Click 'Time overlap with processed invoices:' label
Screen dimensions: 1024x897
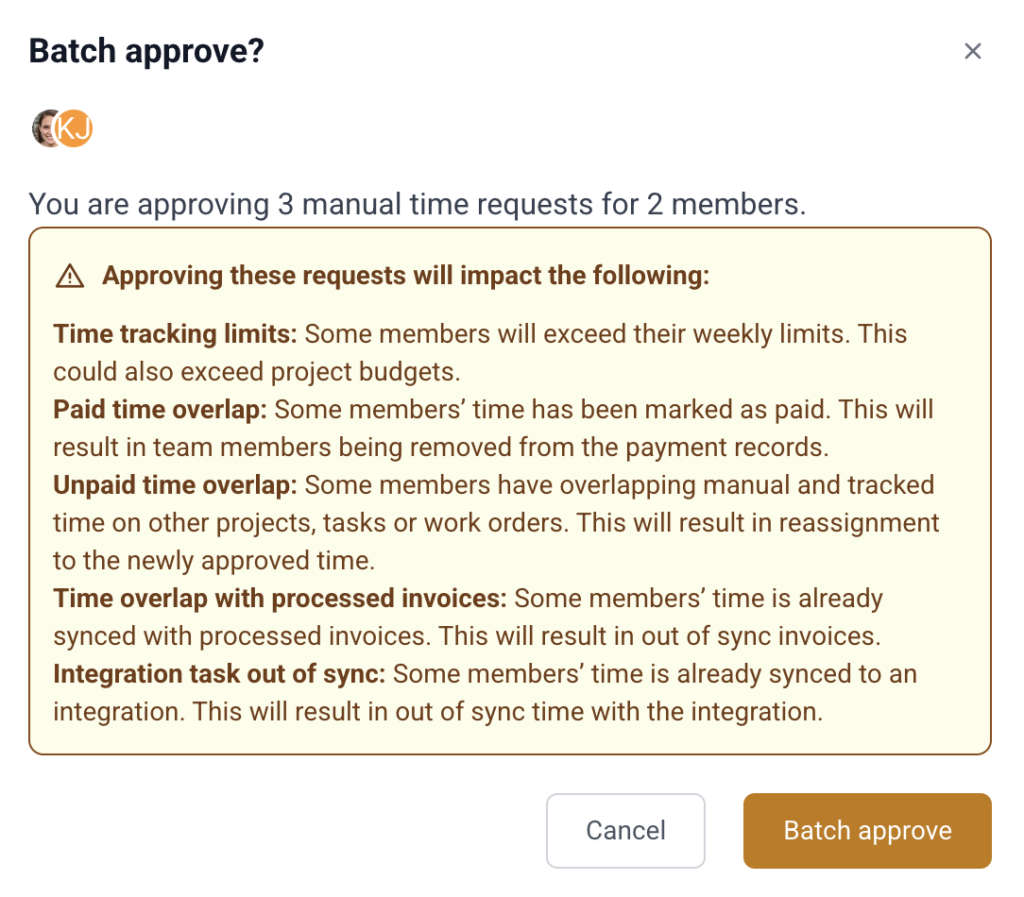280,599
